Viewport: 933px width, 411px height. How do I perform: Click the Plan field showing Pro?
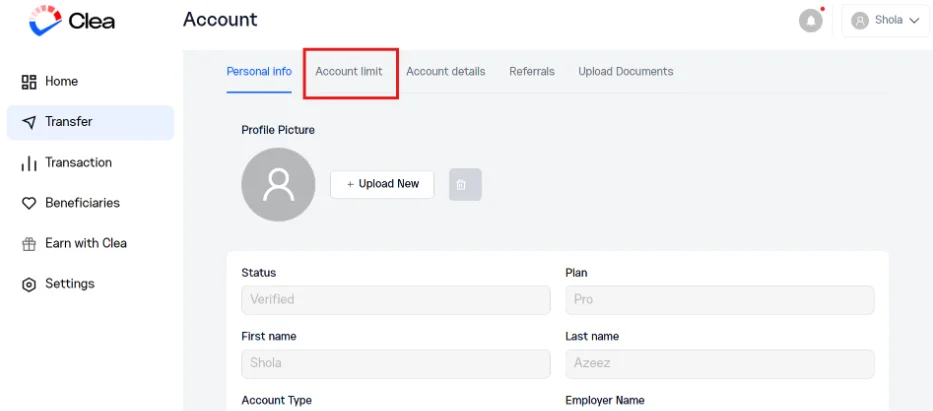(x=720, y=300)
